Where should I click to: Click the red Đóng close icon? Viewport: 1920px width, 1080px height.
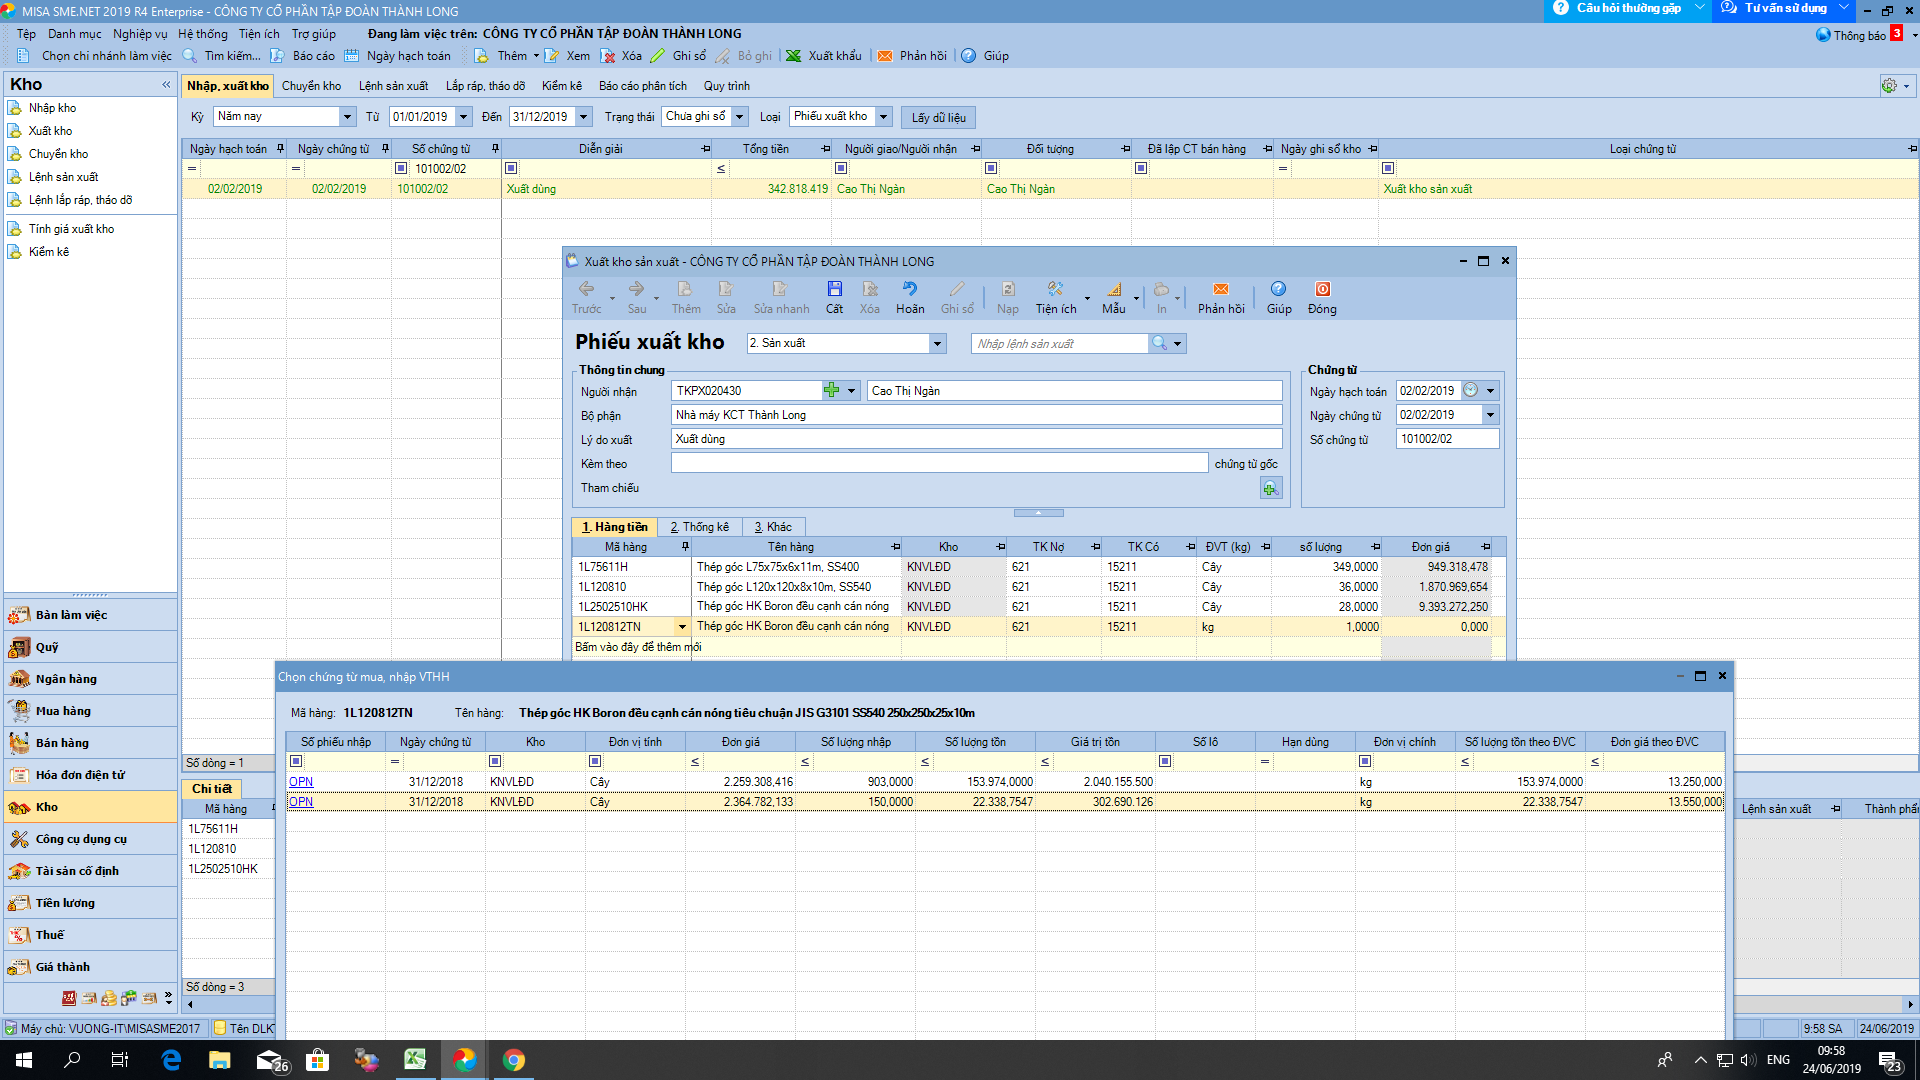point(1322,289)
